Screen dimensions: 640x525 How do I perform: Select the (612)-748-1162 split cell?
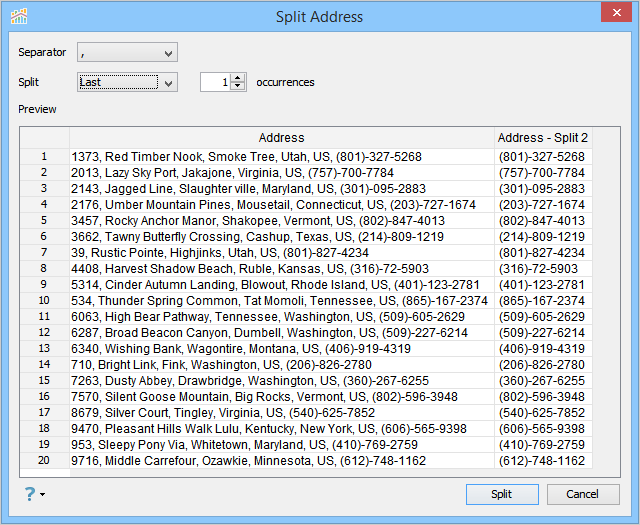point(541,461)
